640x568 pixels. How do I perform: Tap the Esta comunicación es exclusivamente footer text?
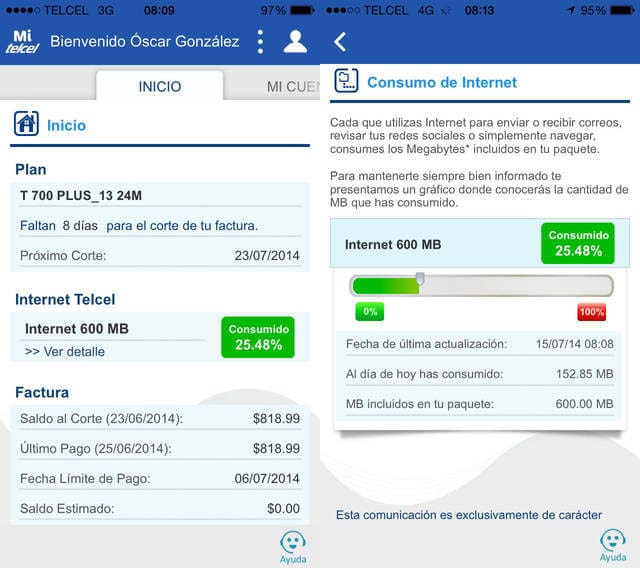[x=469, y=515]
